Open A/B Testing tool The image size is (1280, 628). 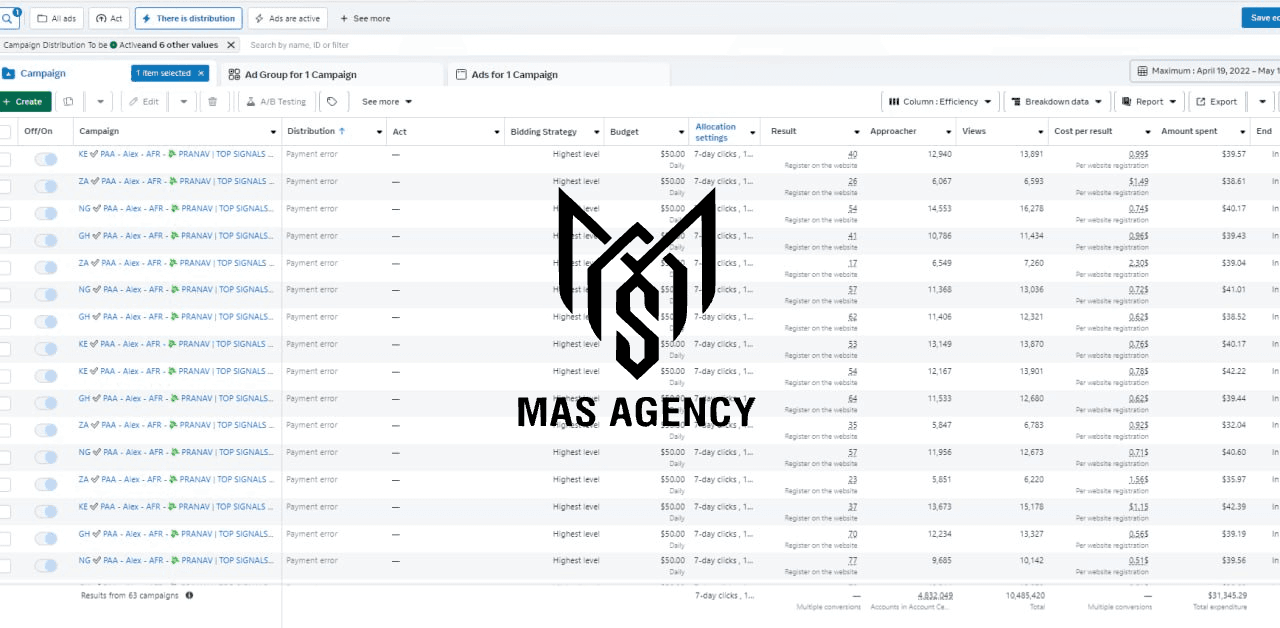click(276, 101)
